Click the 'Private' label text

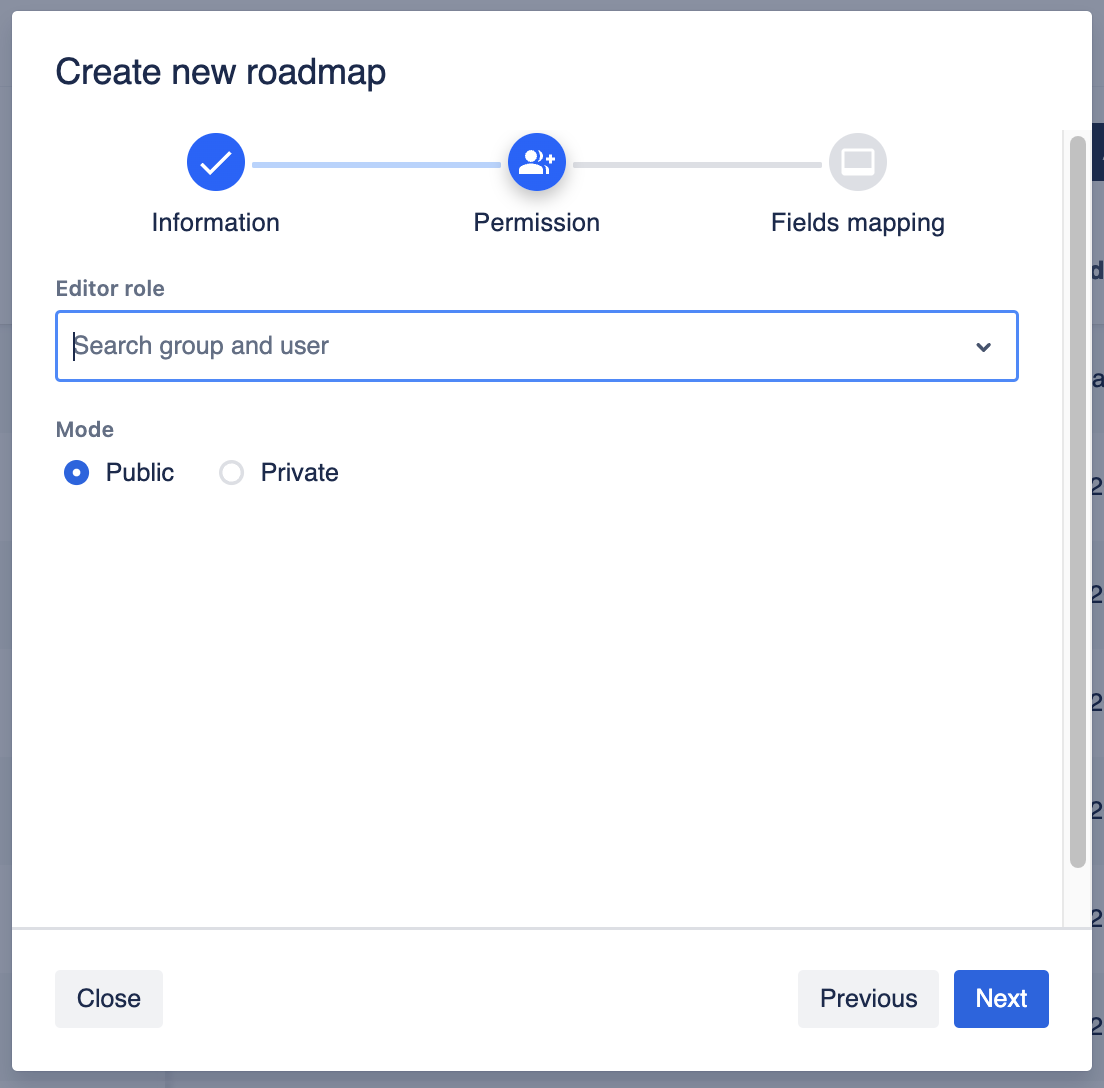299,473
